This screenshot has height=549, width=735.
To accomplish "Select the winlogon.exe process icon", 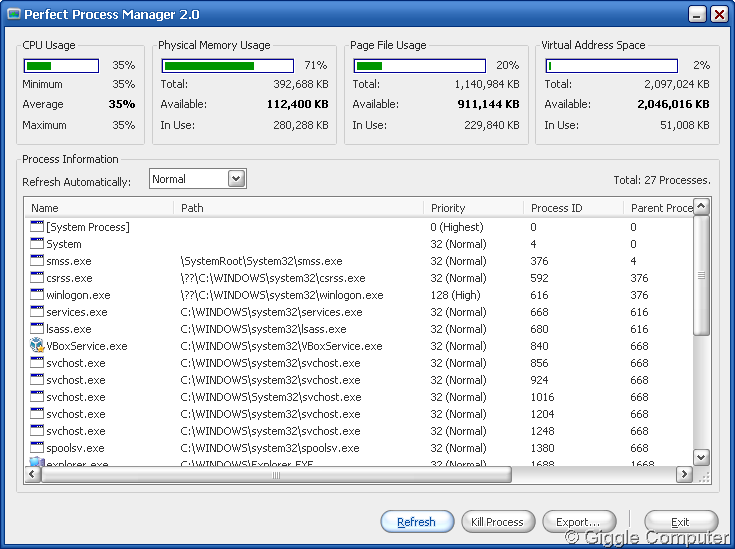I will point(37,295).
